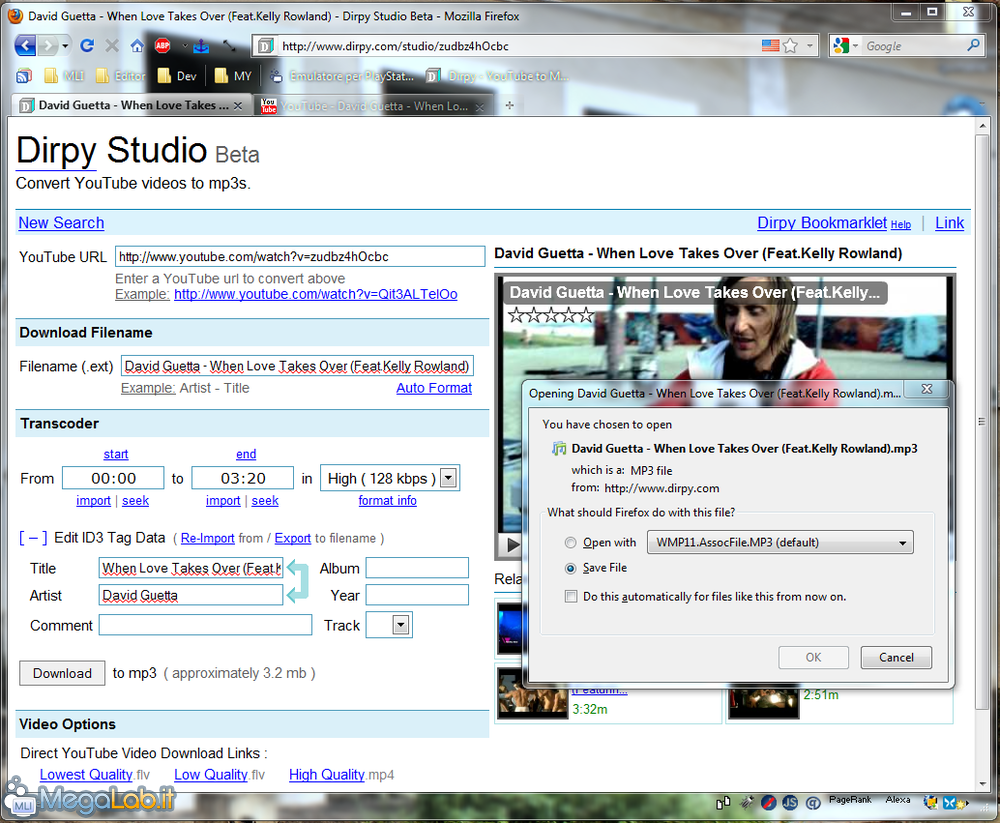1000x823 pixels.
Task: Toggle the JS status bar icon
Action: pyautogui.click(x=790, y=803)
